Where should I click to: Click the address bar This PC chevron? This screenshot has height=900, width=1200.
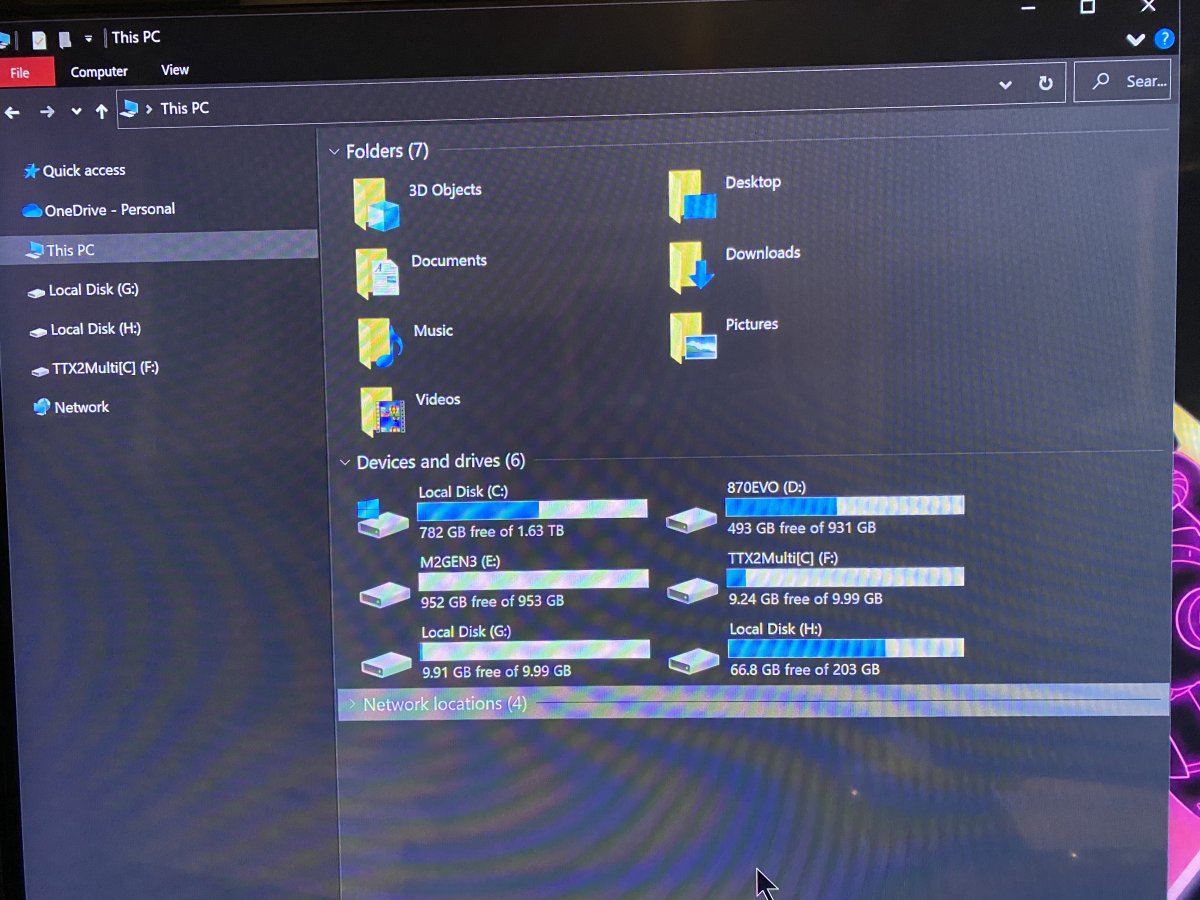(x=149, y=109)
